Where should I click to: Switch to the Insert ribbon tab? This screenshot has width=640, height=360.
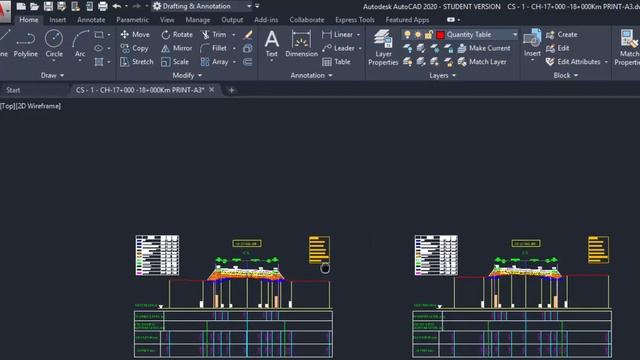coord(58,20)
